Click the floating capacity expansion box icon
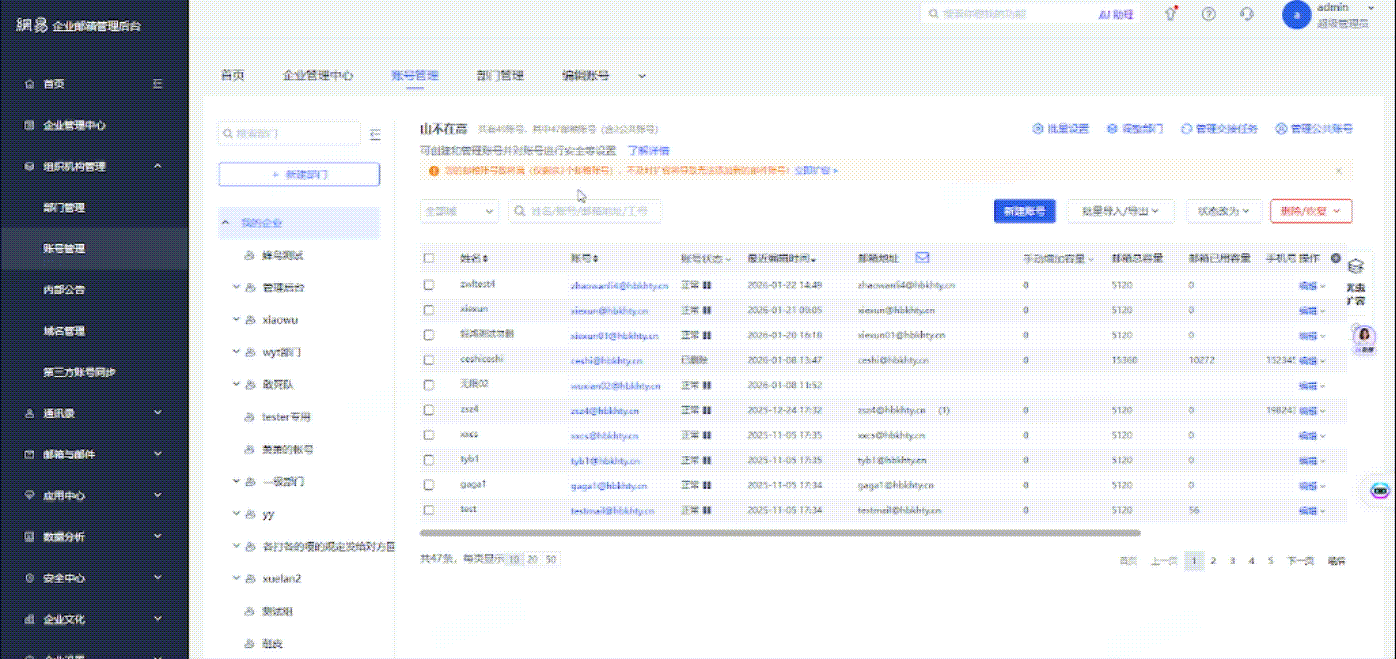 point(1356,268)
